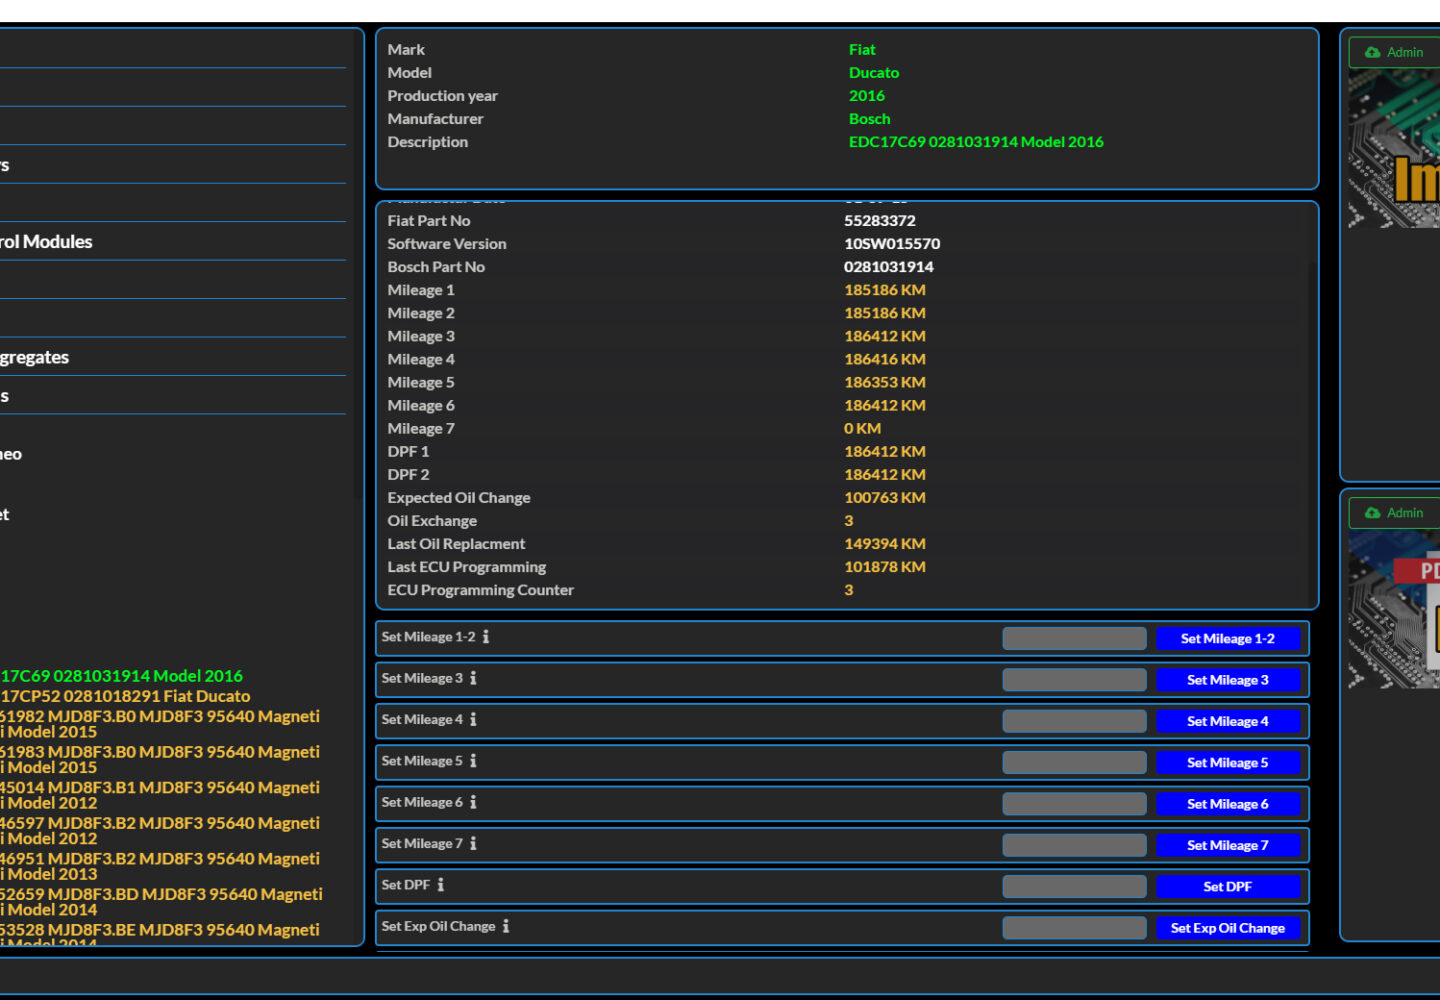Screen dimensions: 1440x1000
Task: Click the input field in the Set DPF row
Action: [x=1074, y=887]
